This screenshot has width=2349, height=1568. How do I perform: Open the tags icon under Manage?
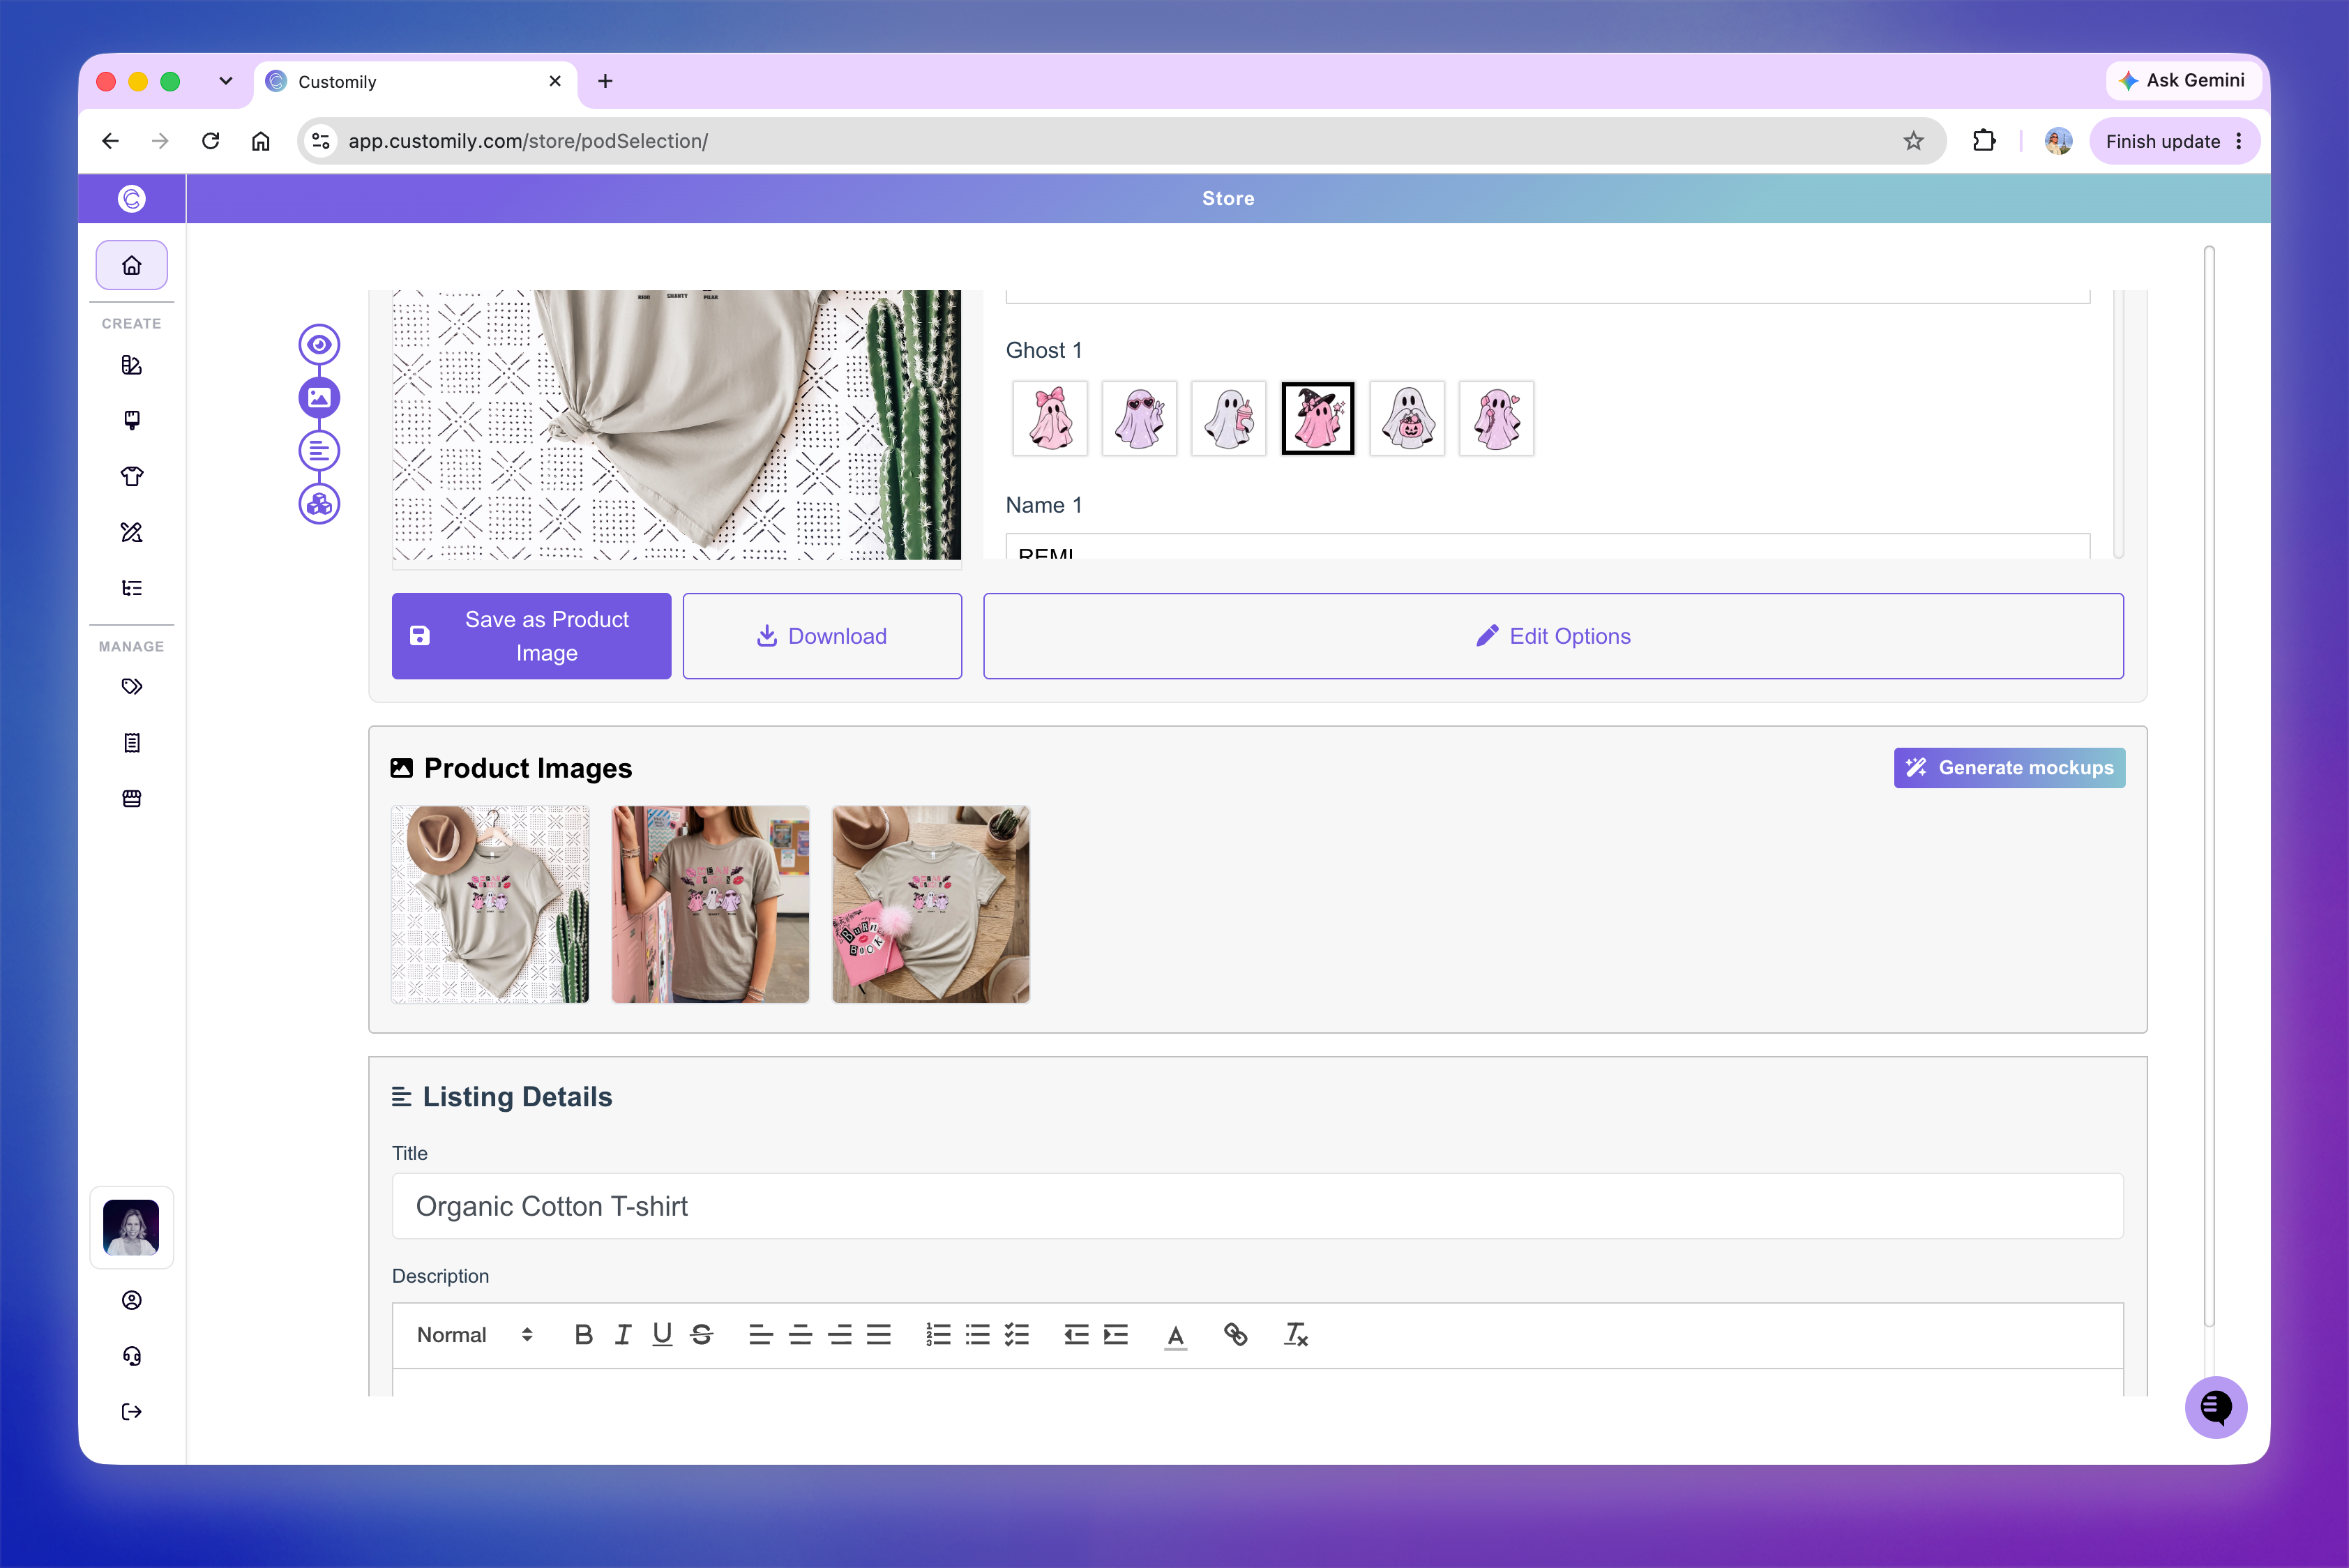(x=131, y=686)
